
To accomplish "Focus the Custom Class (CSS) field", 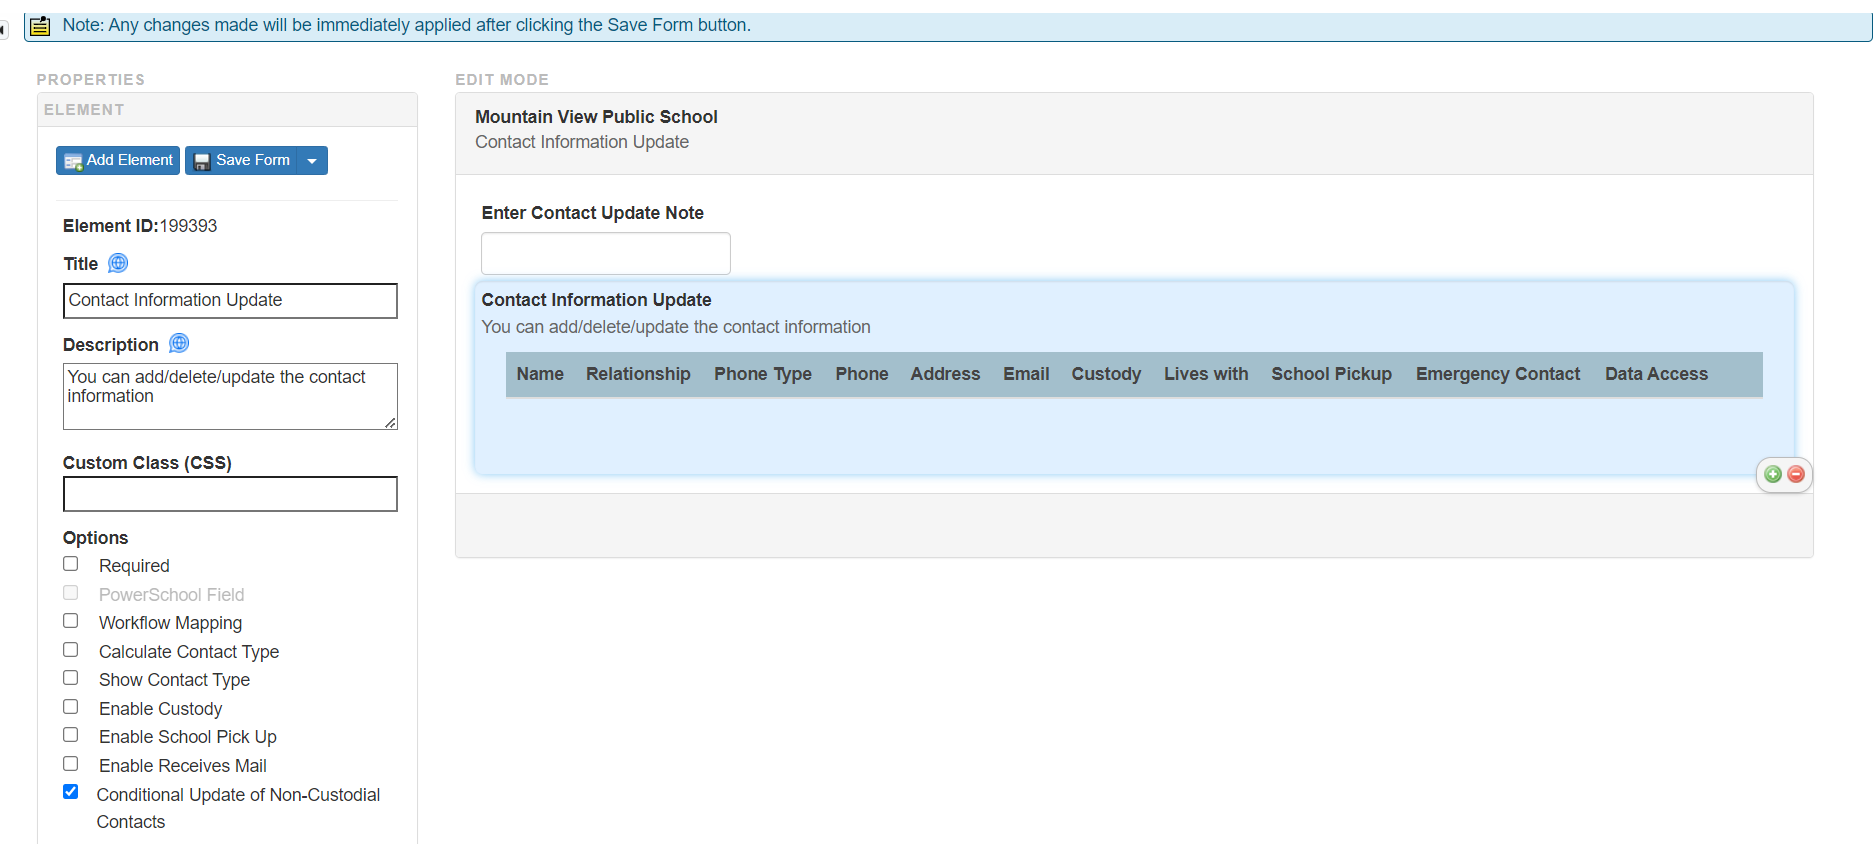I will click(x=230, y=494).
